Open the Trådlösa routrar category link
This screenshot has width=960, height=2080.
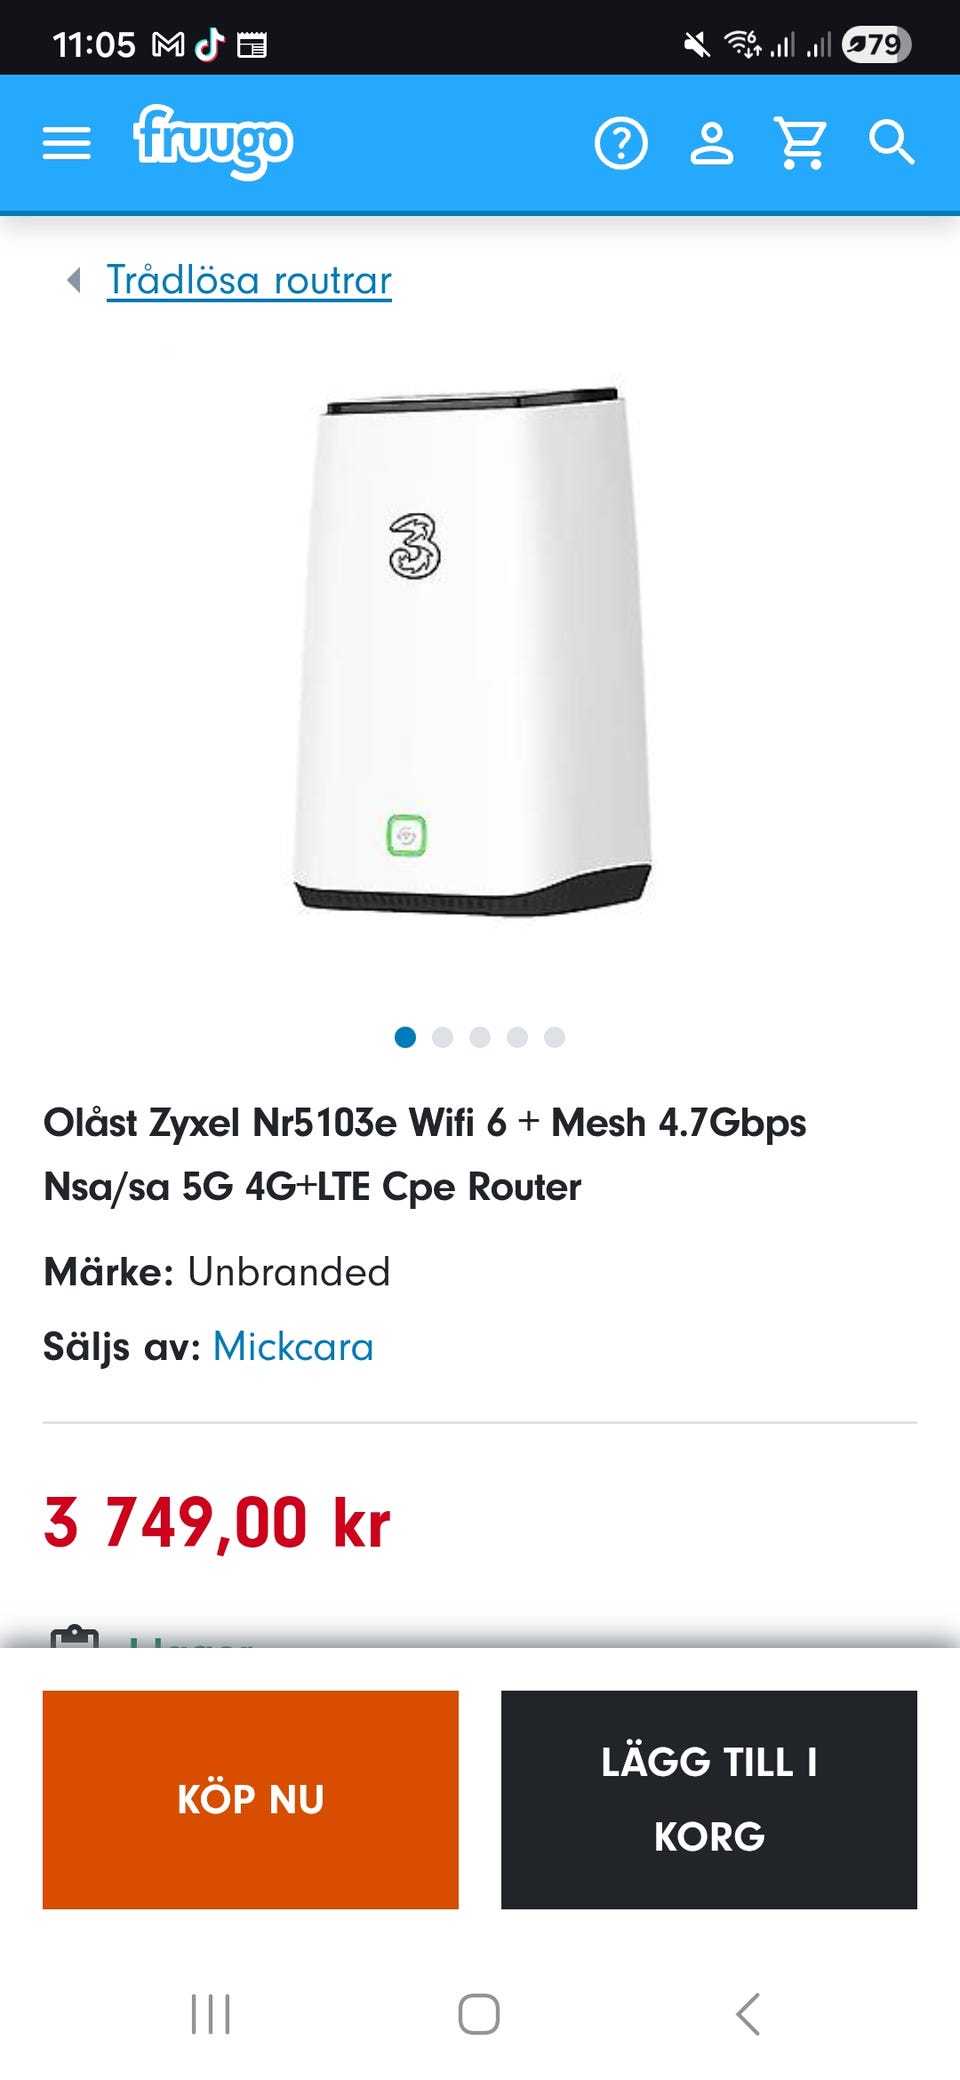point(249,280)
